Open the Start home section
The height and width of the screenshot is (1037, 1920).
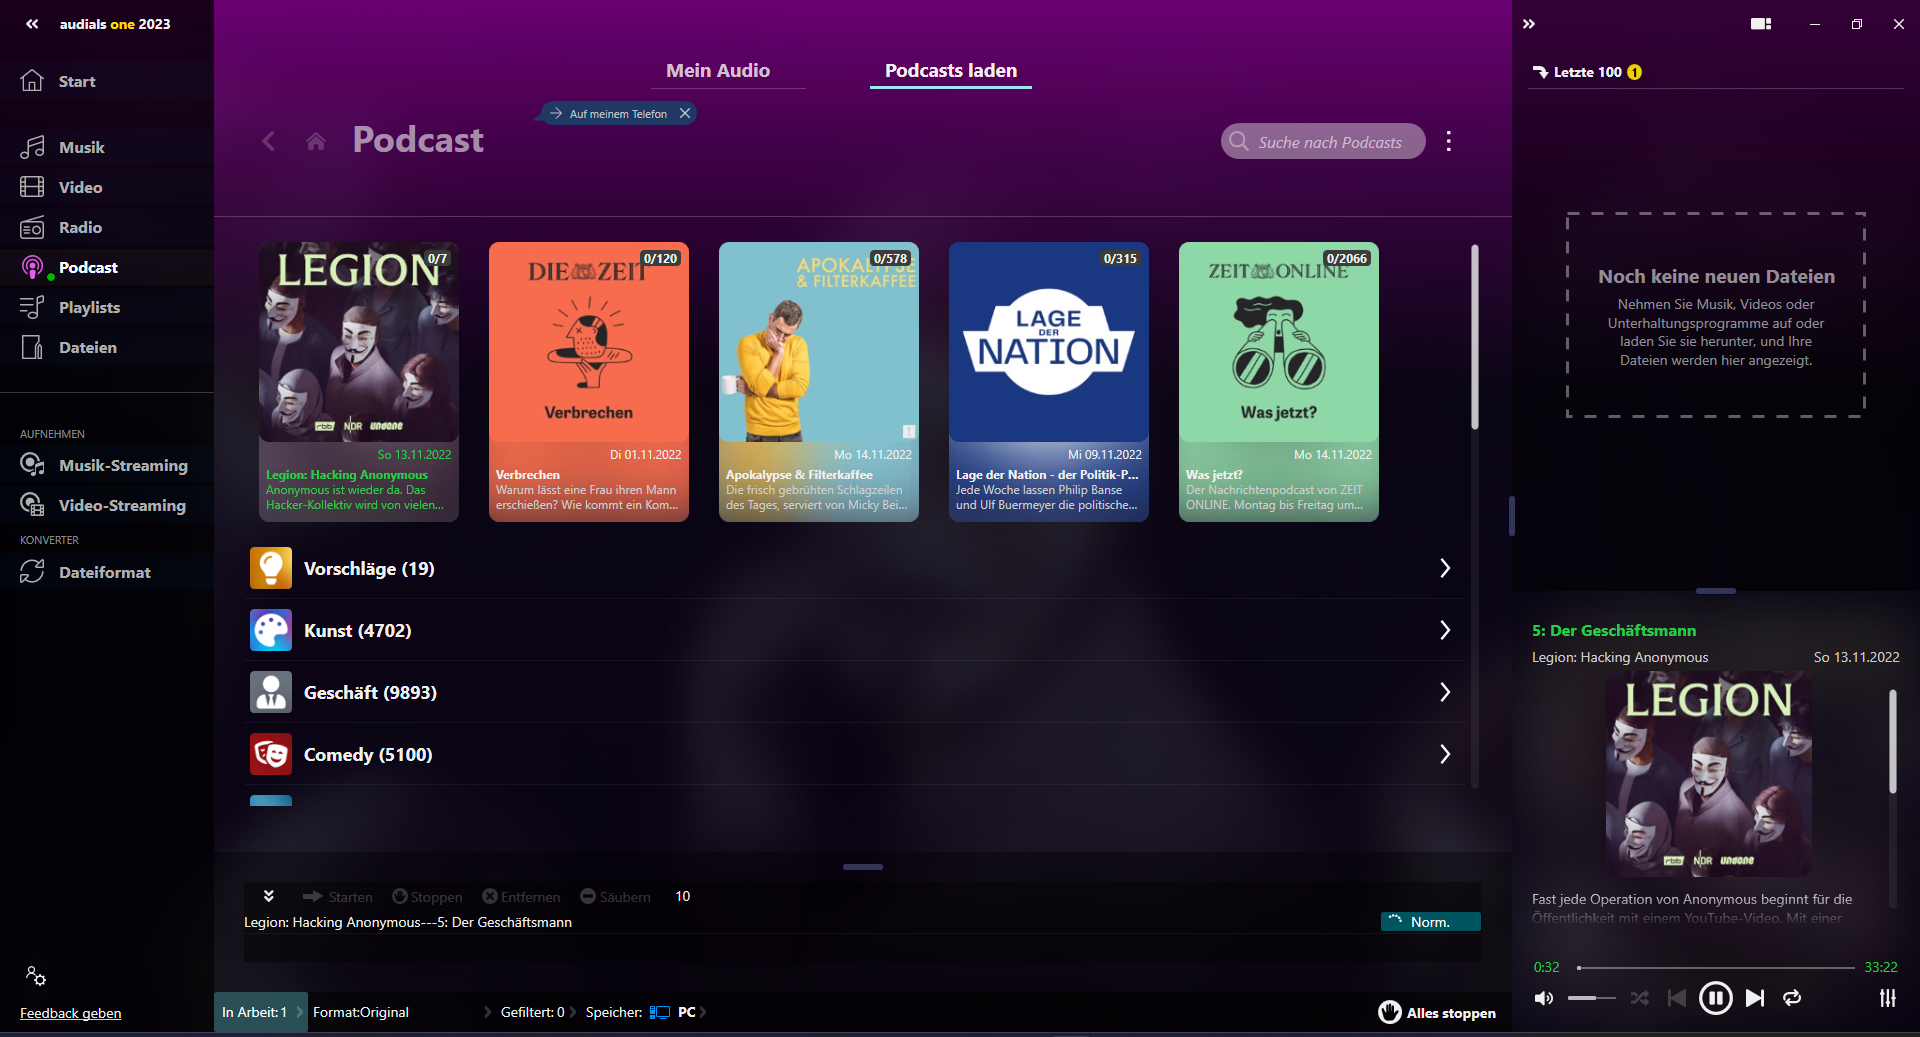tap(107, 81)
